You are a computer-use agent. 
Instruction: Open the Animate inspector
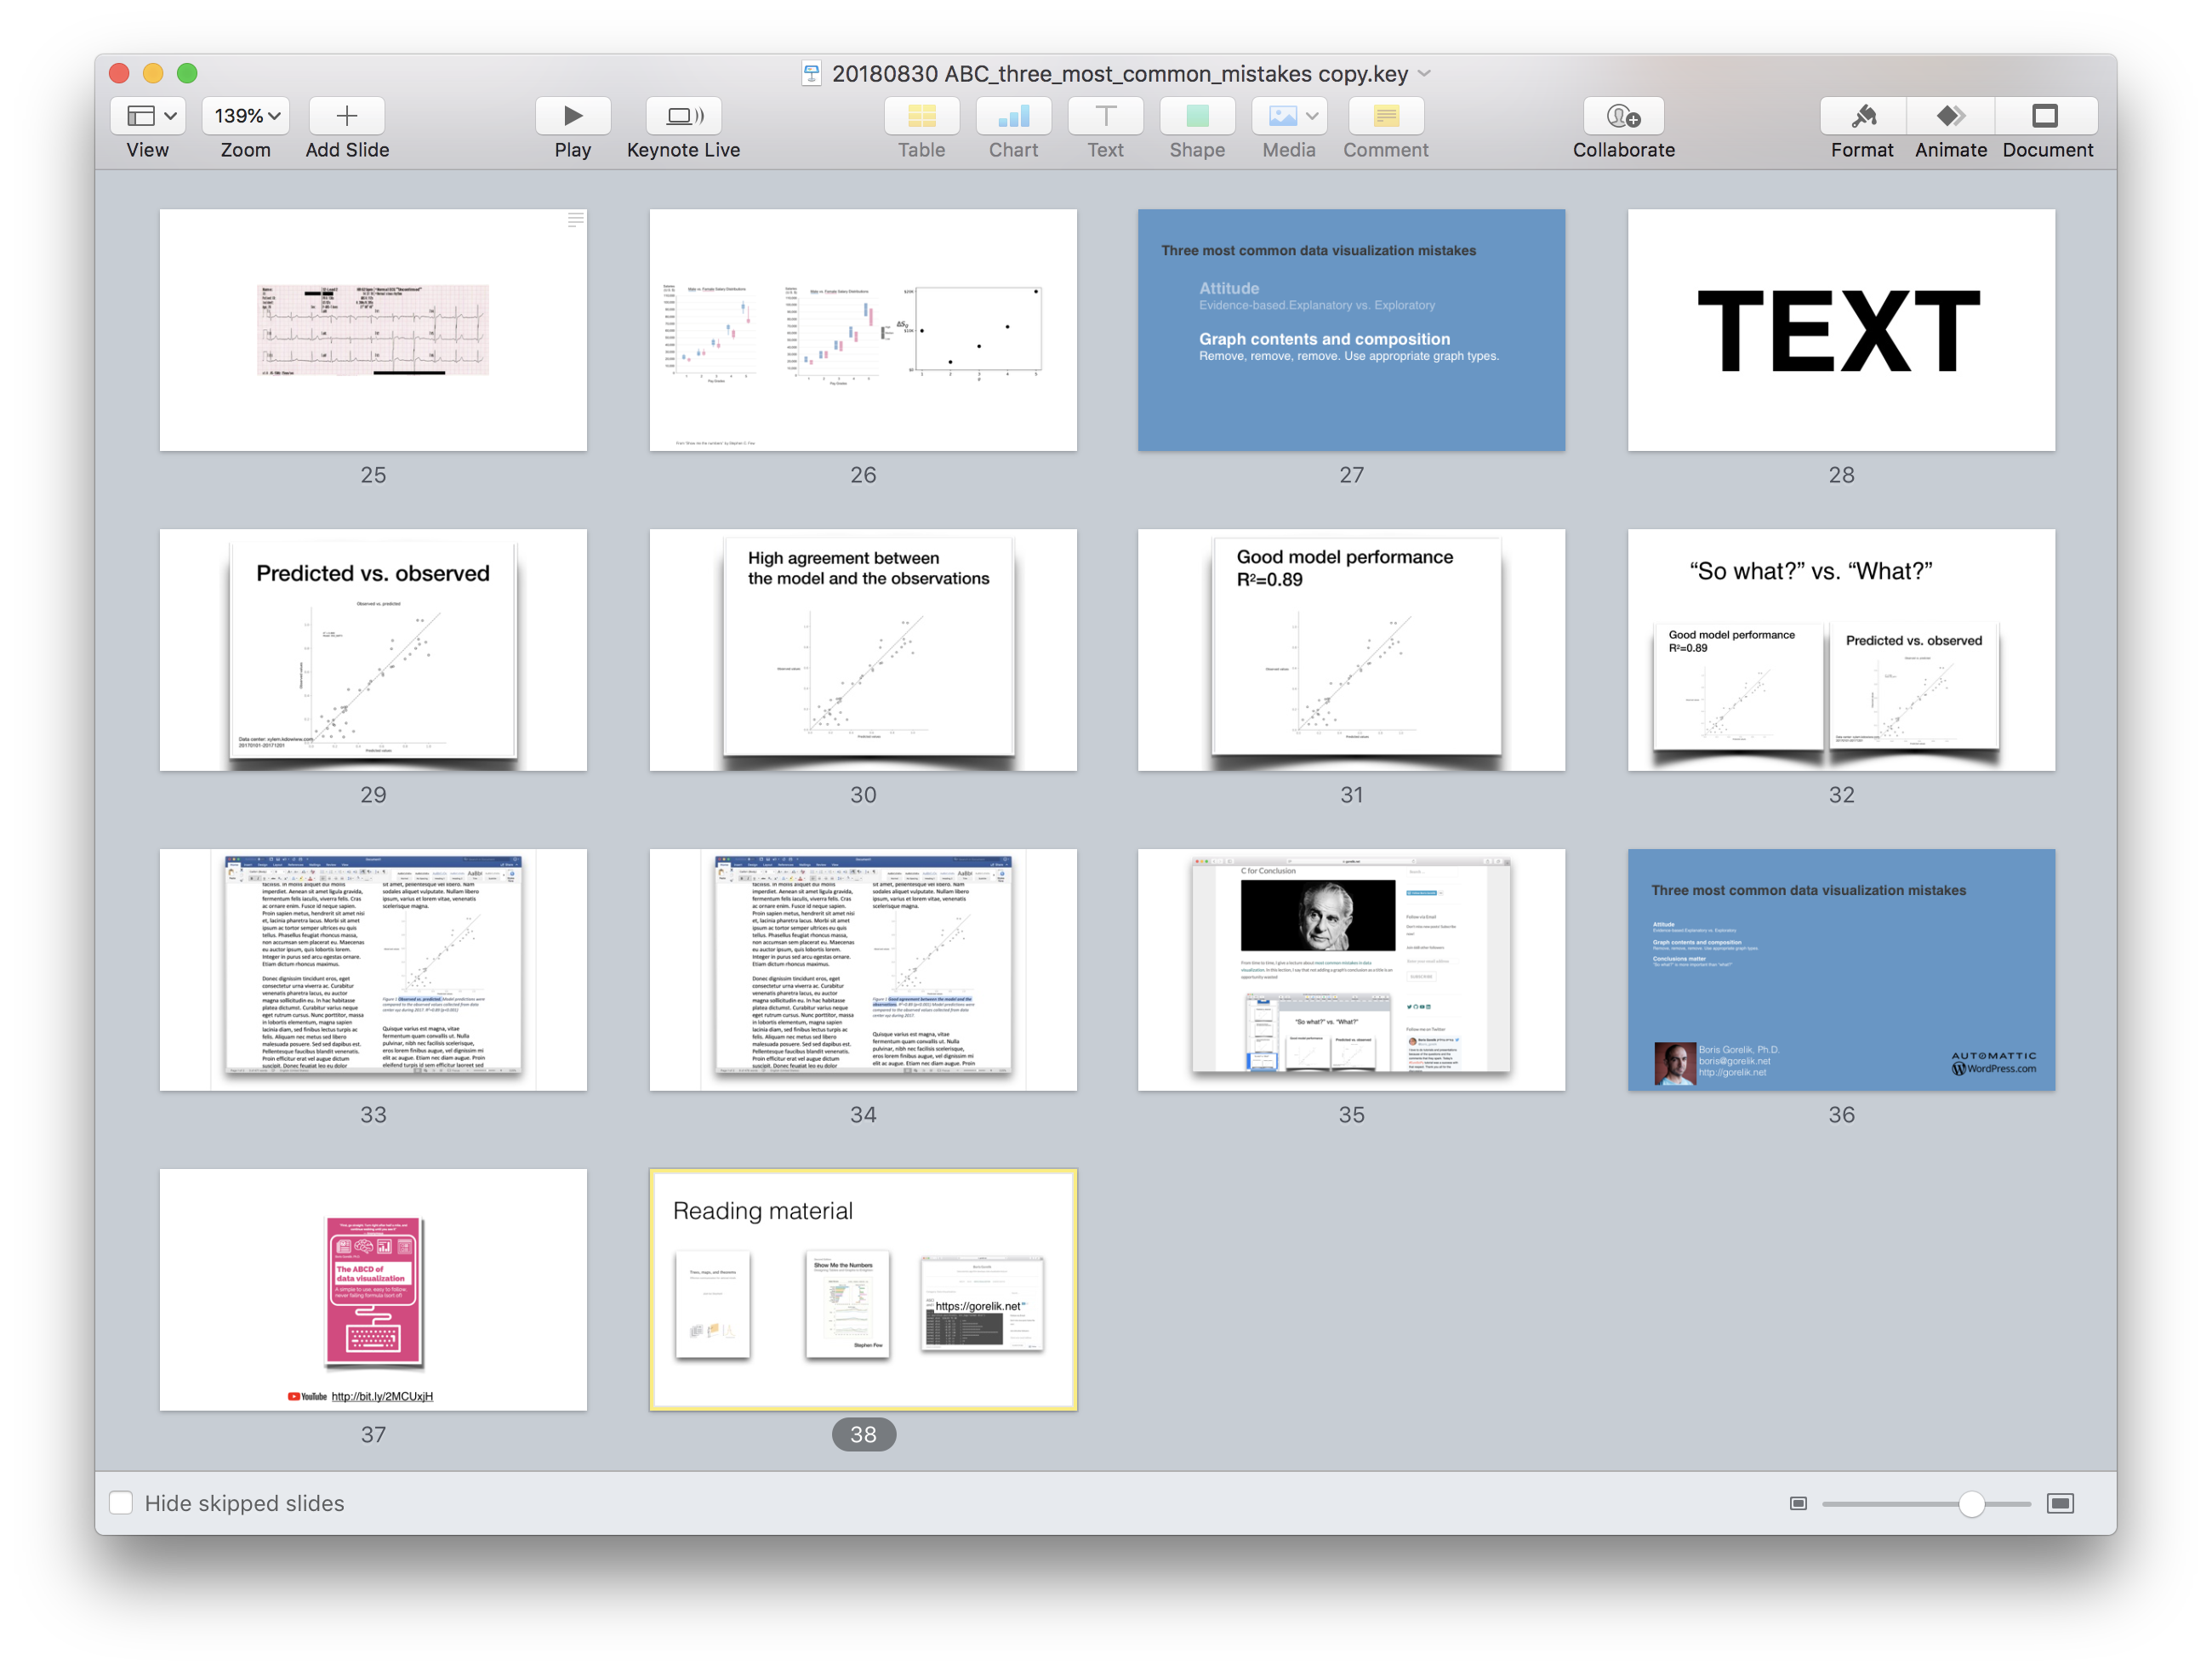click(1950, 116)
